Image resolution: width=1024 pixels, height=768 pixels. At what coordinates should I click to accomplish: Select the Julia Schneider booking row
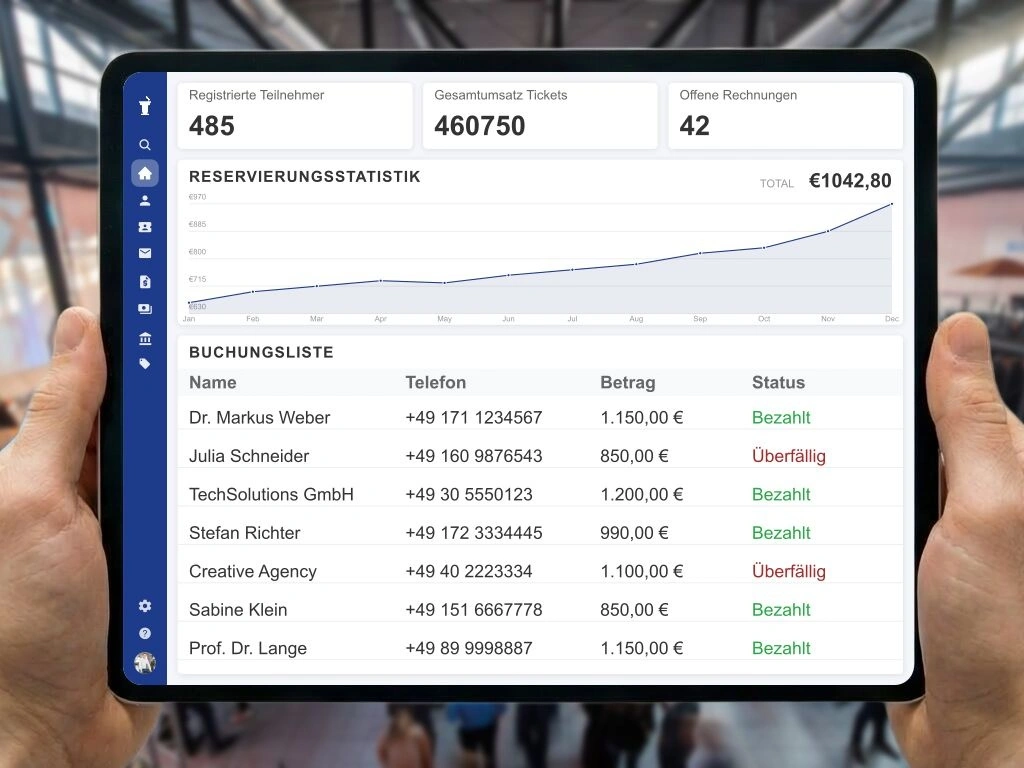pos(249,456)
